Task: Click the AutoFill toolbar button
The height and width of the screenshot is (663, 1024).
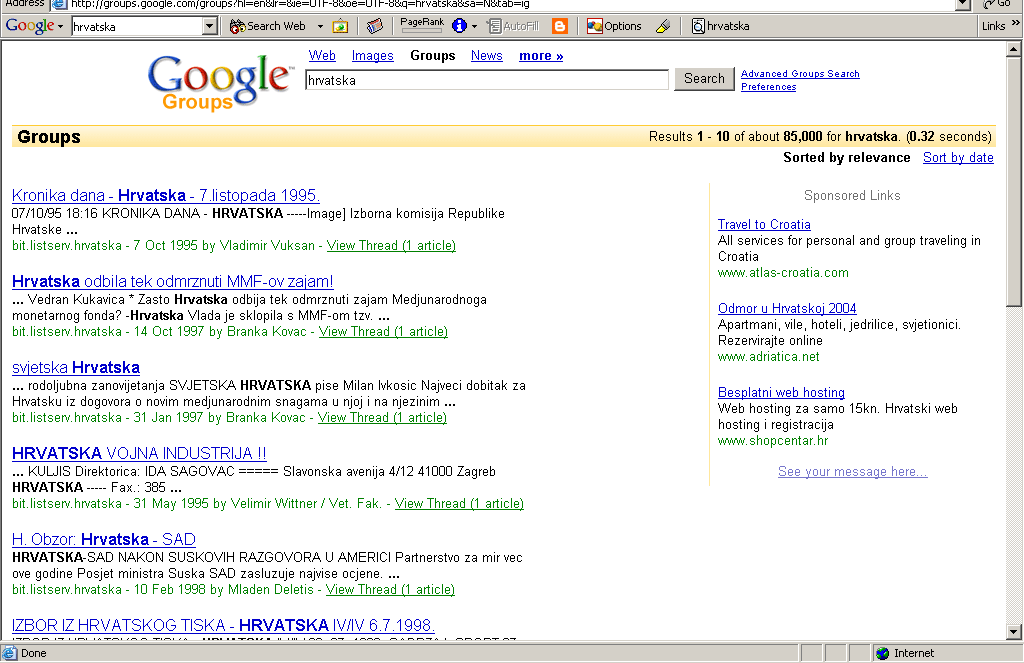Action: click(x=513, y=26)
